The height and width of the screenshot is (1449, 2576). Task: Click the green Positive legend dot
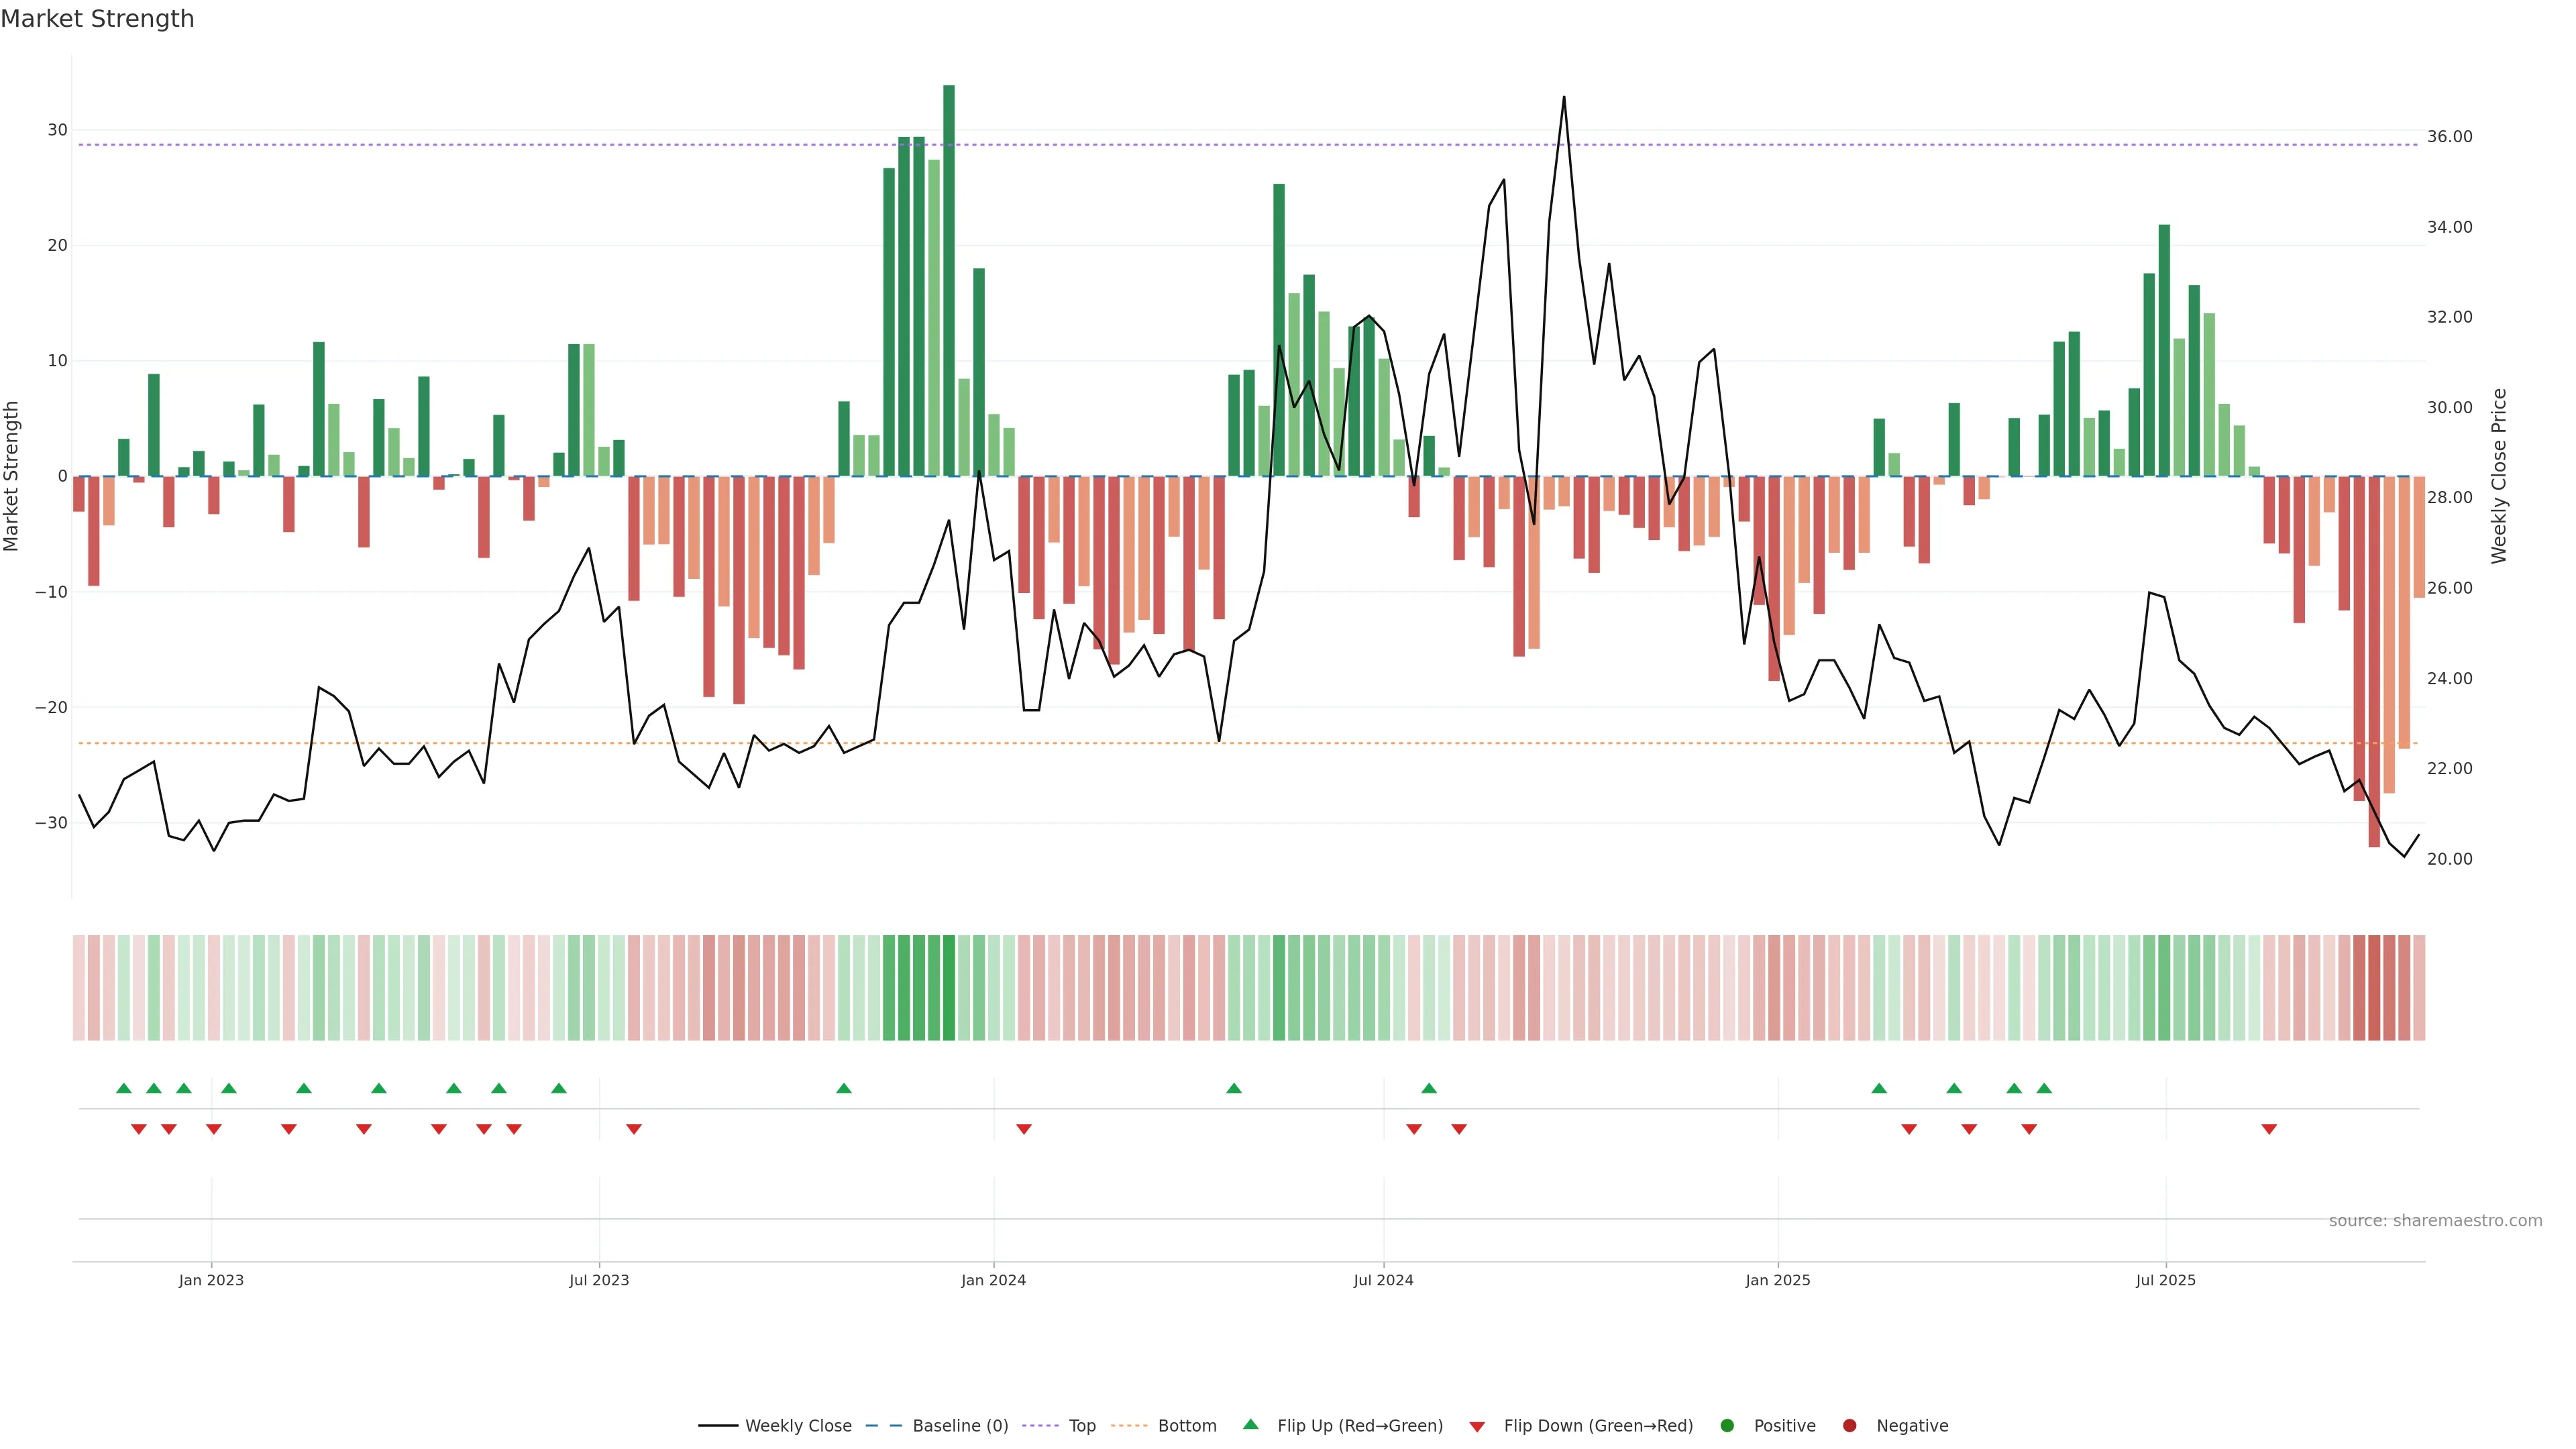[1727, 1426]
